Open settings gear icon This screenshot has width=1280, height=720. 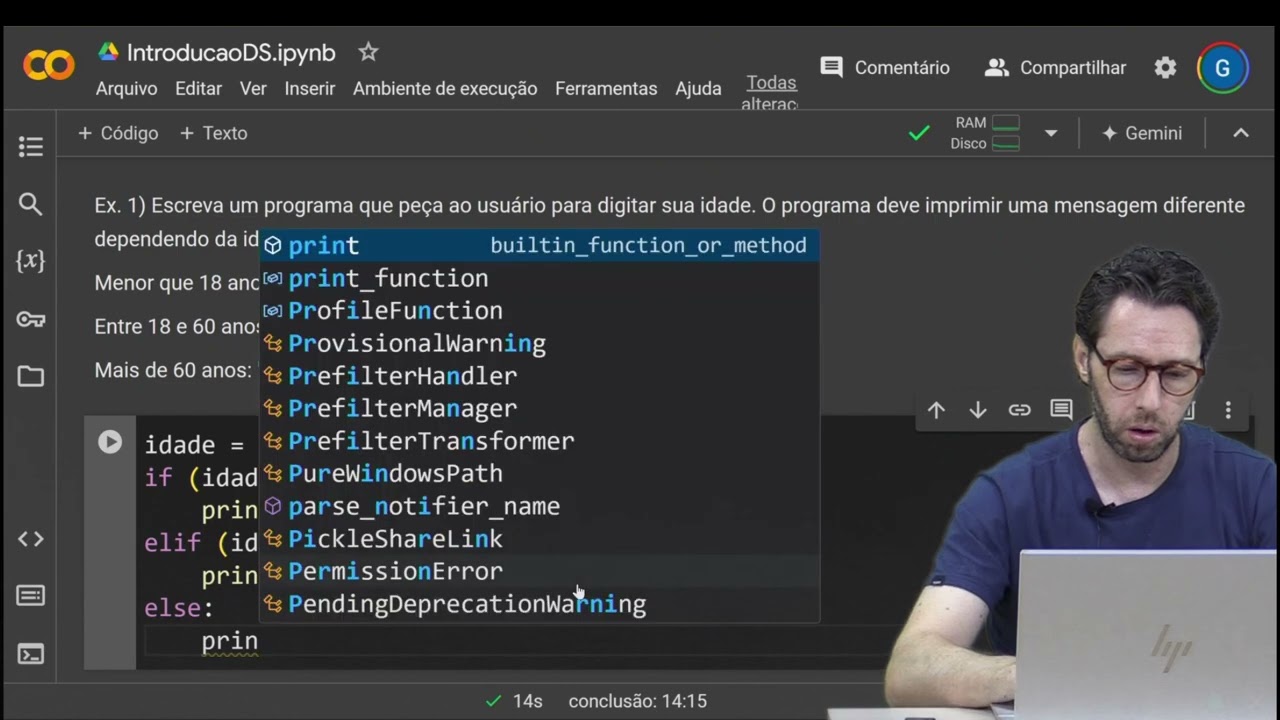(1165, 68)
